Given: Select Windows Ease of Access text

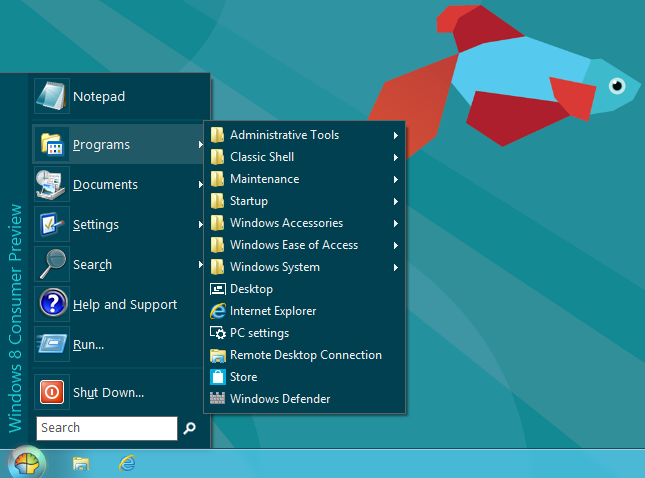Looking at the screenshot, I should pos(294,245).
